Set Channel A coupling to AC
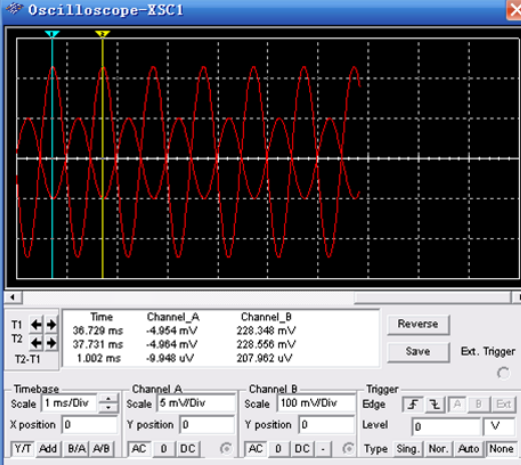The image size is (521, 465). 139,449
